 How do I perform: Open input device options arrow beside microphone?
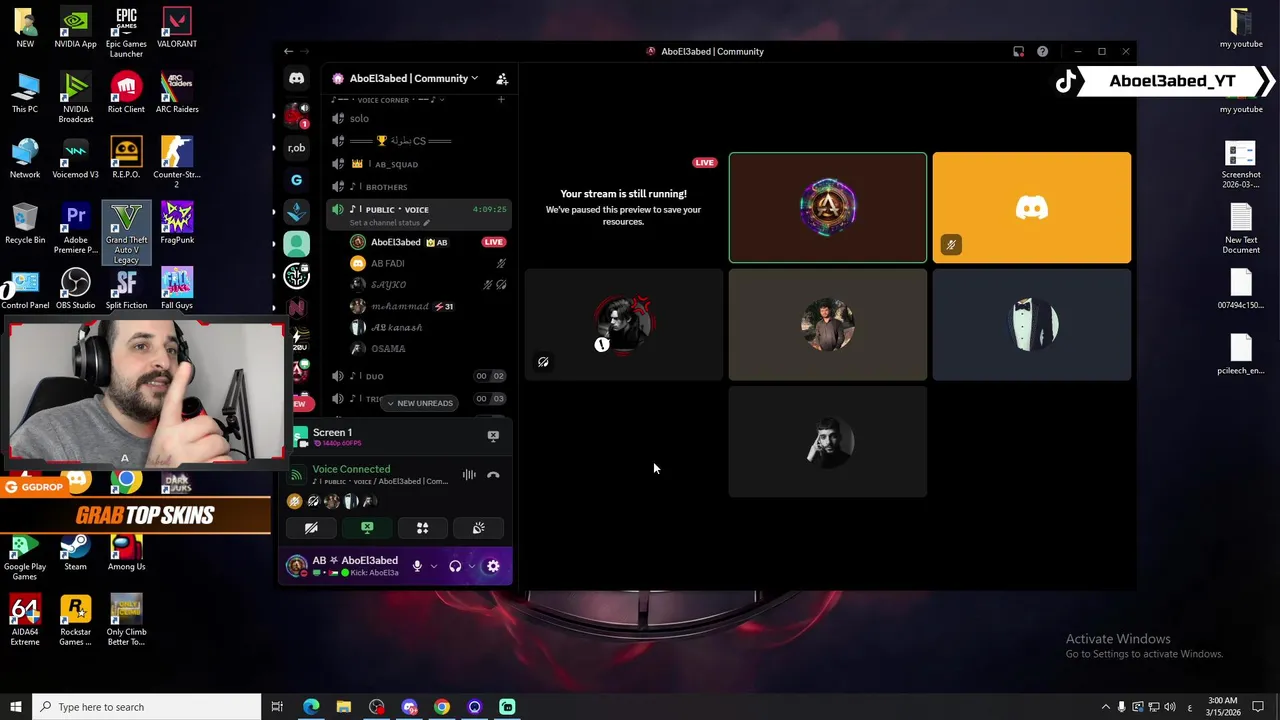point(433,566)
